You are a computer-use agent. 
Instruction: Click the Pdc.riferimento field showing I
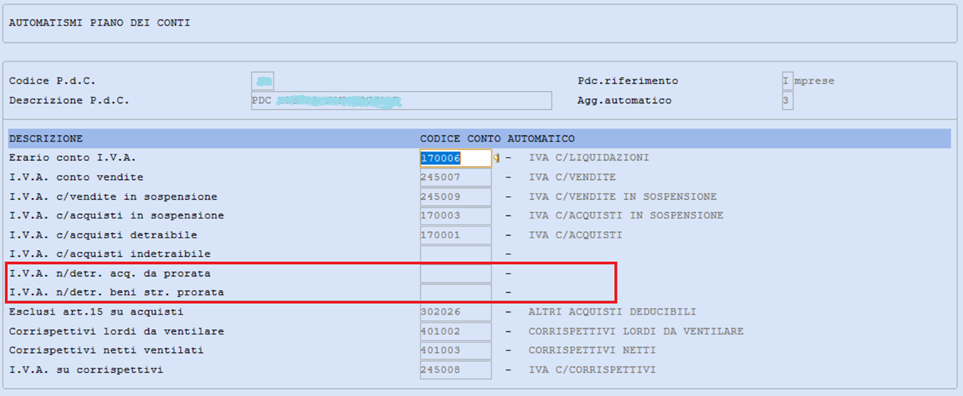click(787, 81)
